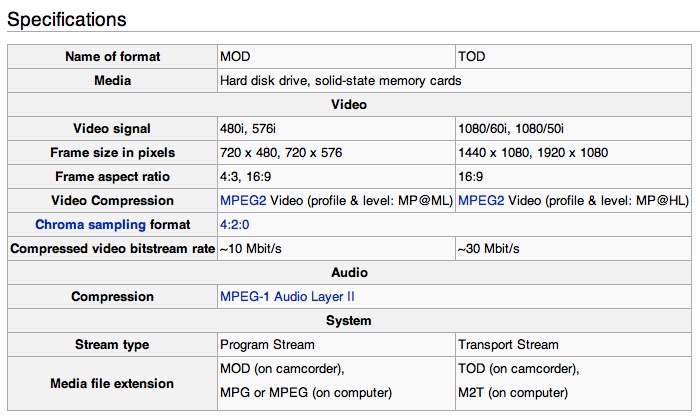Click 'MPG or MPEG (on computer)' text
The width and height of the screenshot is (700, 420).
click(306, 393)
